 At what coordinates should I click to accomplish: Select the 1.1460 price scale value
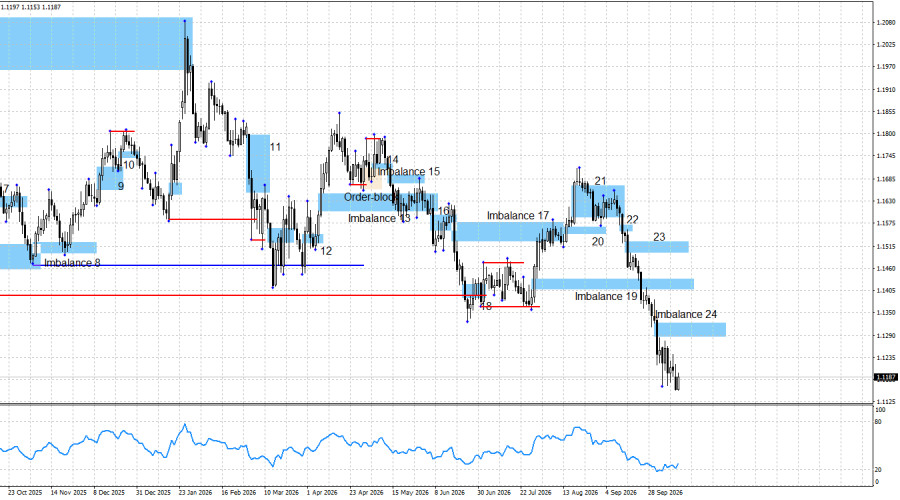[x=886, y=268]
